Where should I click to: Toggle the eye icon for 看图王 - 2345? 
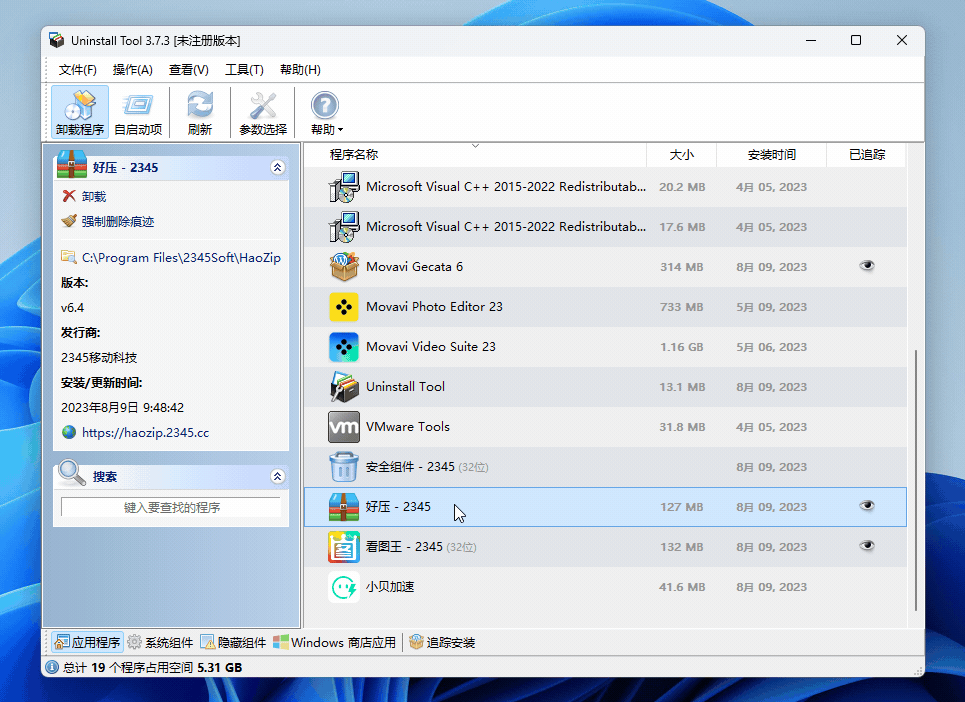pos(866,547)
